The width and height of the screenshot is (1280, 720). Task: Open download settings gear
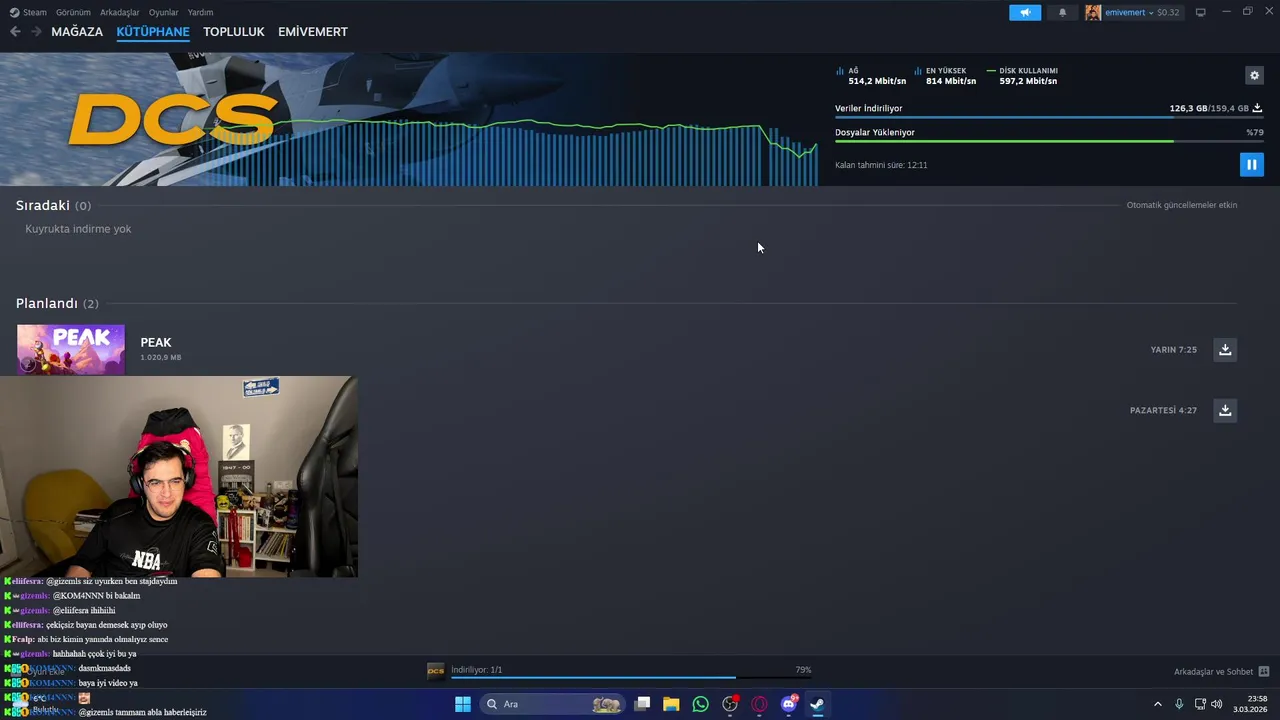[x=1254, y=75]
